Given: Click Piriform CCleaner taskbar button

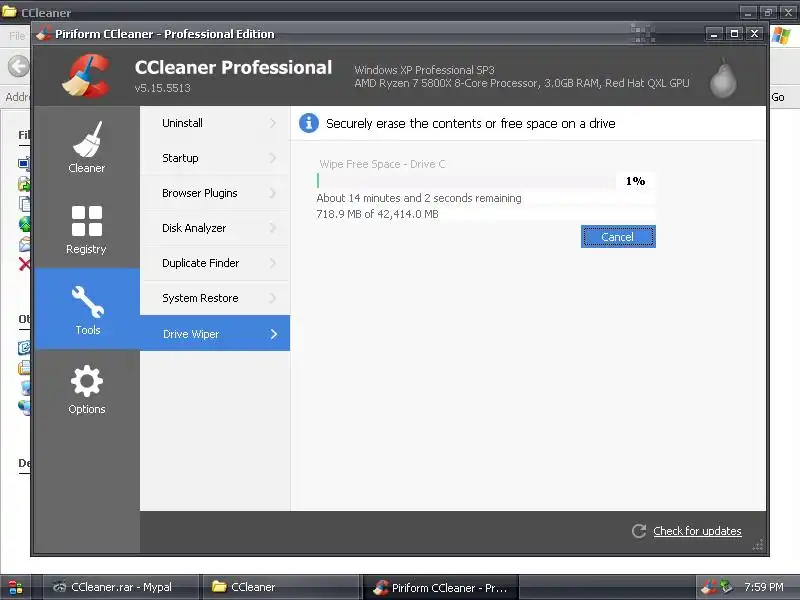Looking at the screenshot, I should click(440, 587).
